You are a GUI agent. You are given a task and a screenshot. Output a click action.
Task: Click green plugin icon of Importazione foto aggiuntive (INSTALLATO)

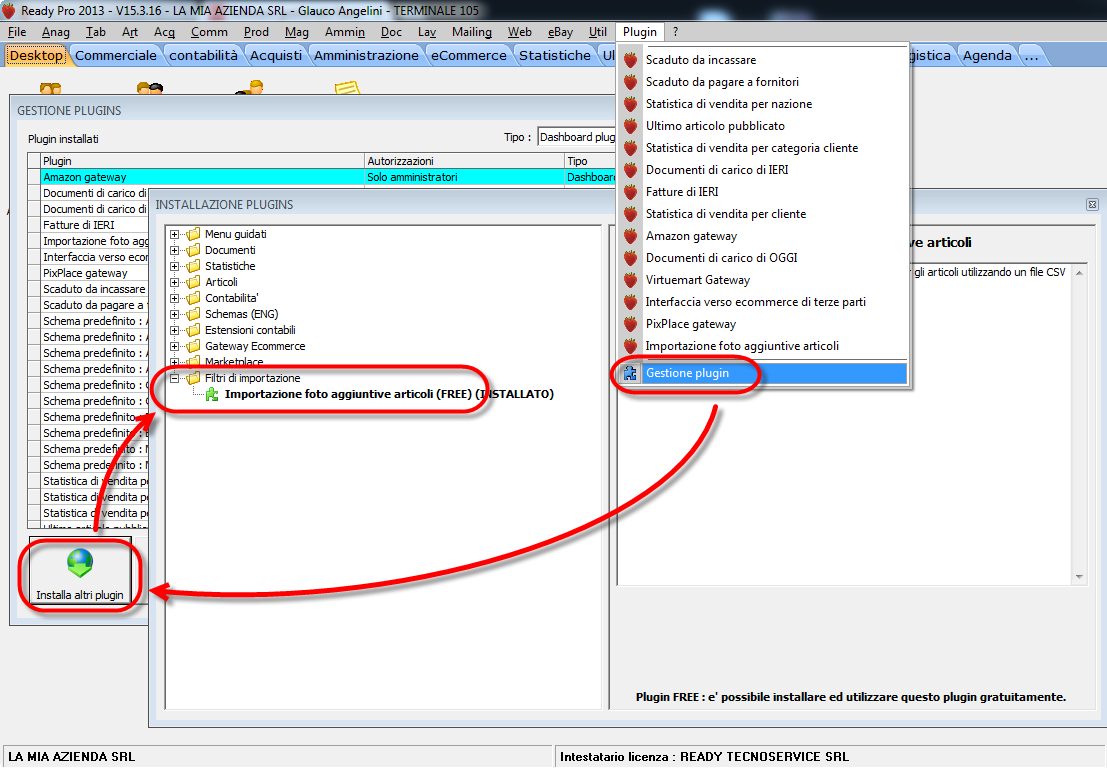click(212, 395)
